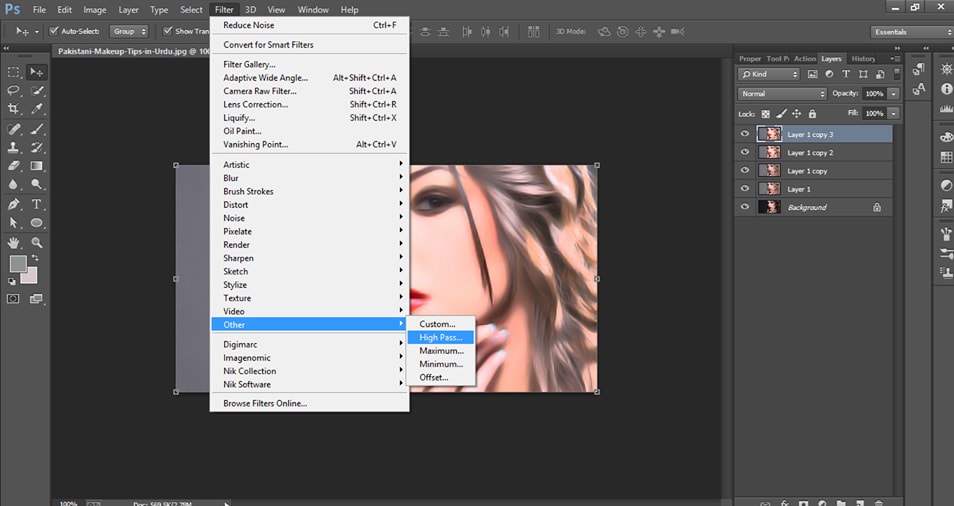Click the lock transparent pixels icon
Image resolution: width=954 pixels, height=506 pixels.
(x=766, y=114)
